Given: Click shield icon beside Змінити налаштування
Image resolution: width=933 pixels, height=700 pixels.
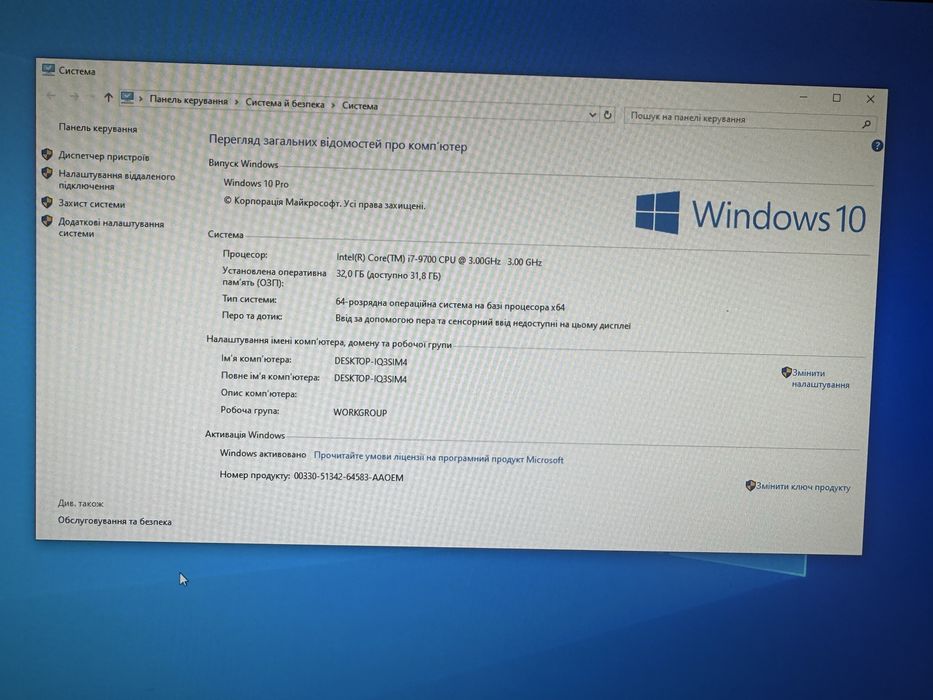Looking at the screenshot, I should pos(786,372).
